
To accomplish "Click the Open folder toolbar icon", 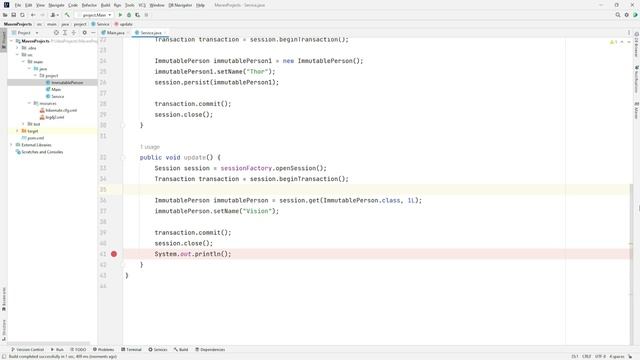I will point(5,15).
